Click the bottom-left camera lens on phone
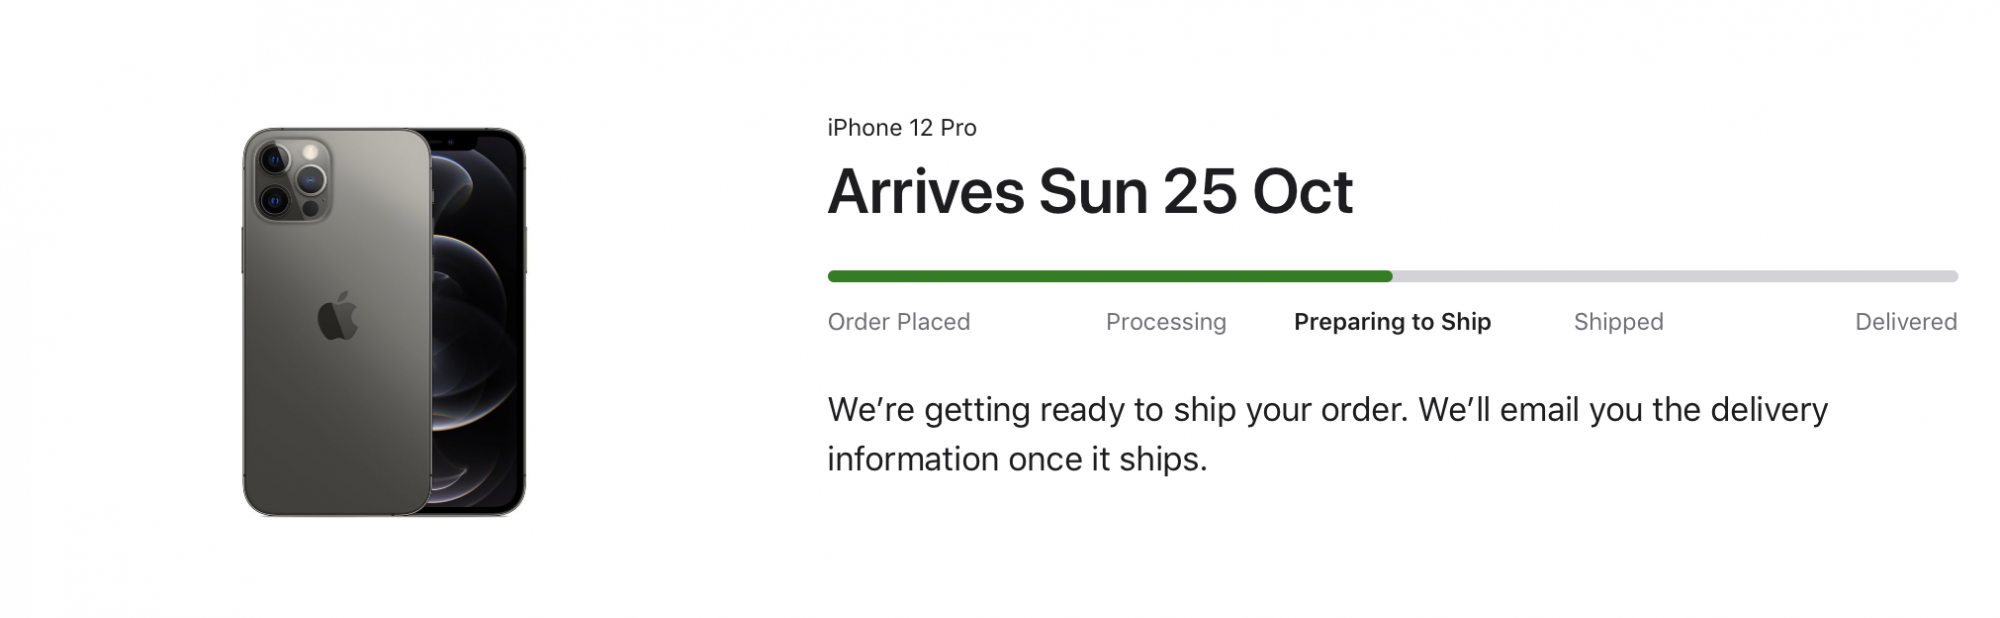 point(274,201)
